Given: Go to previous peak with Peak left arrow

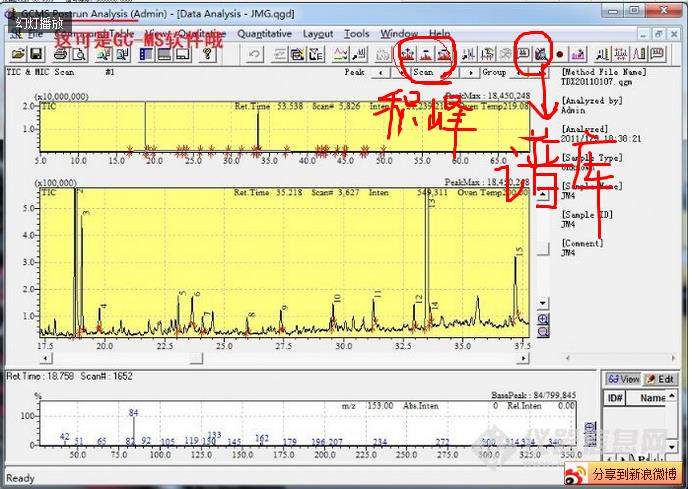Looking at the screenshot, I should coord(381,72).
